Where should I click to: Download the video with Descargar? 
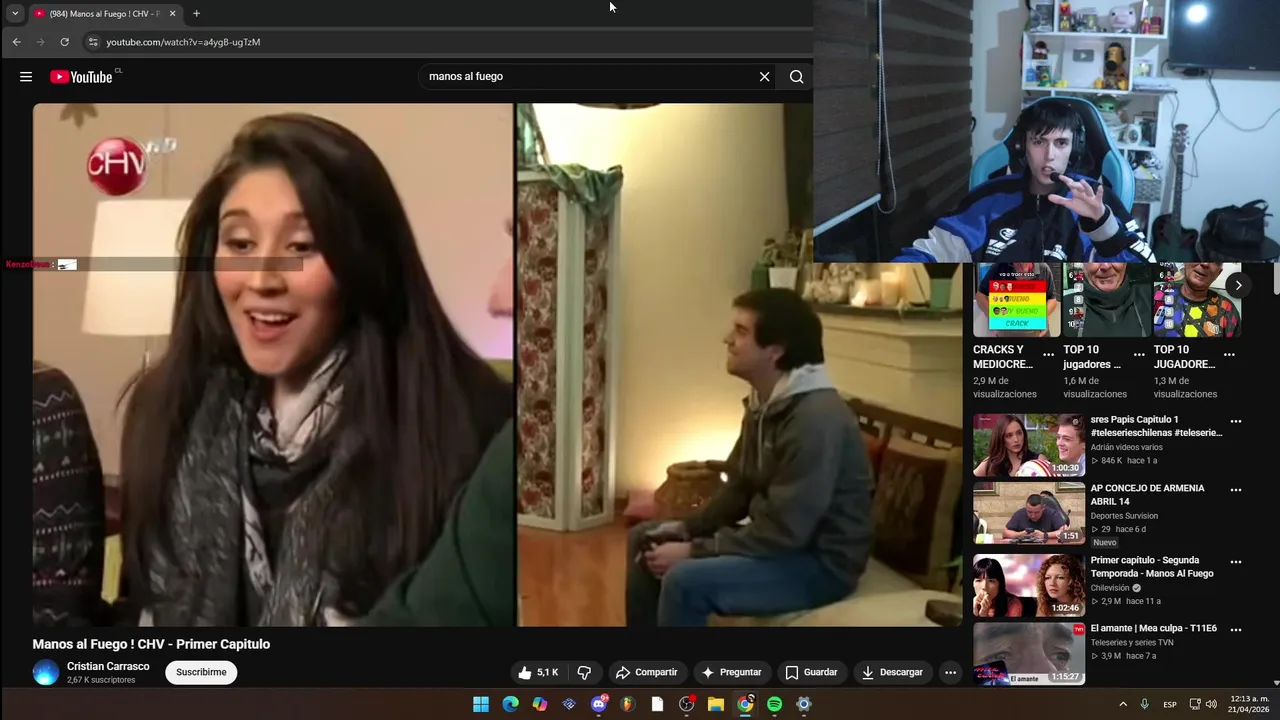[x=892, y=672]
